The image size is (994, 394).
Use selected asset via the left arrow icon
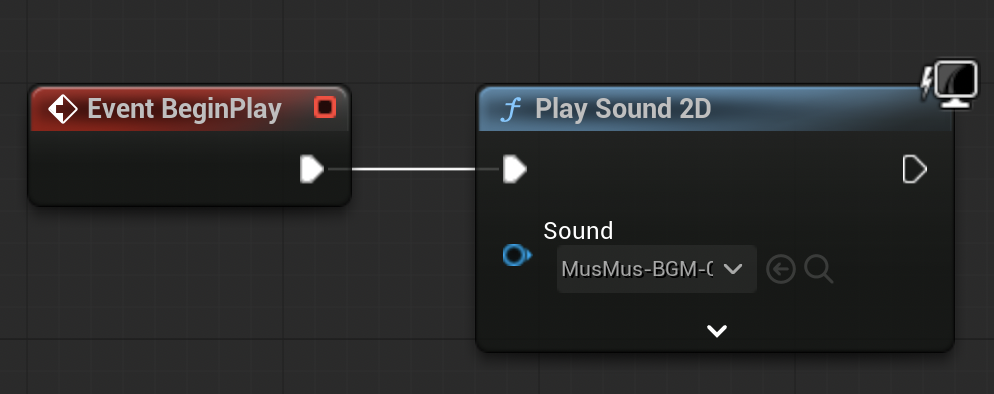click(x=780, y=269)
